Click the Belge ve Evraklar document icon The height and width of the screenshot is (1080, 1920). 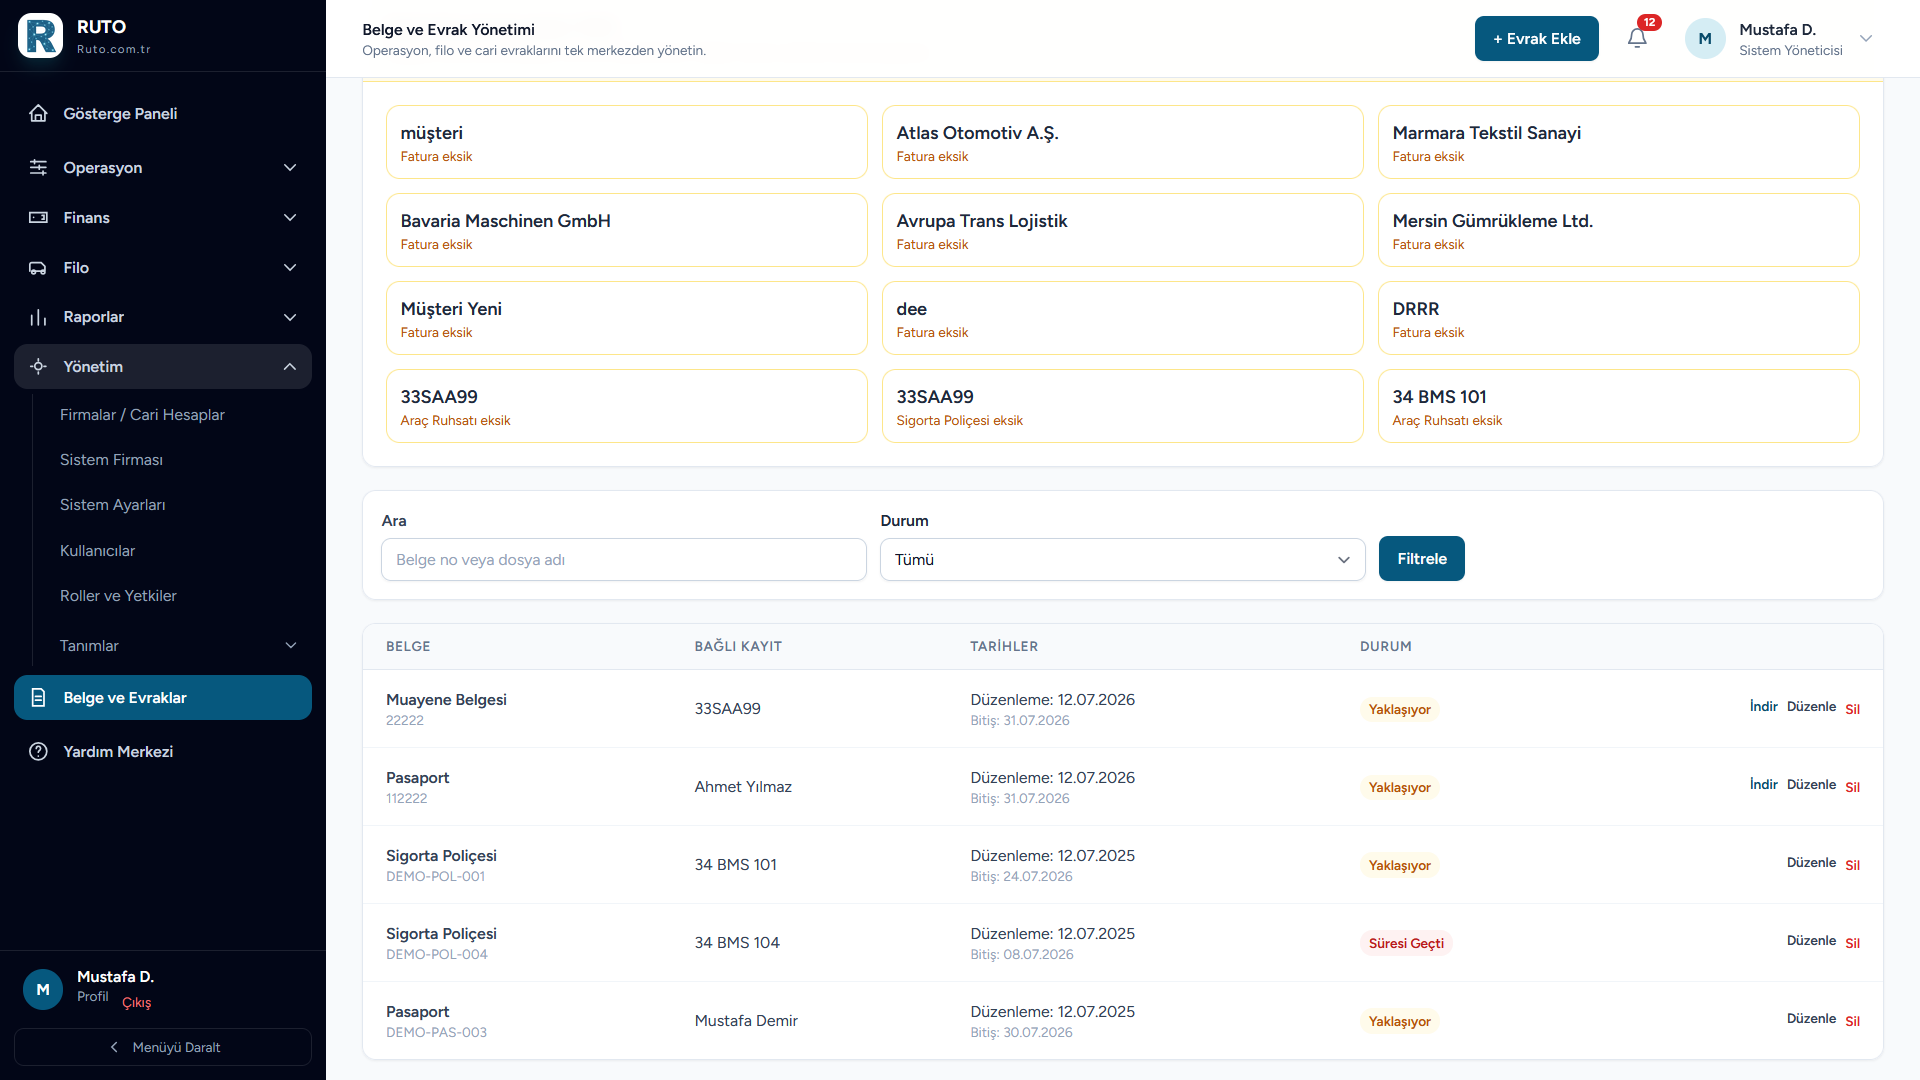point(38,697)
